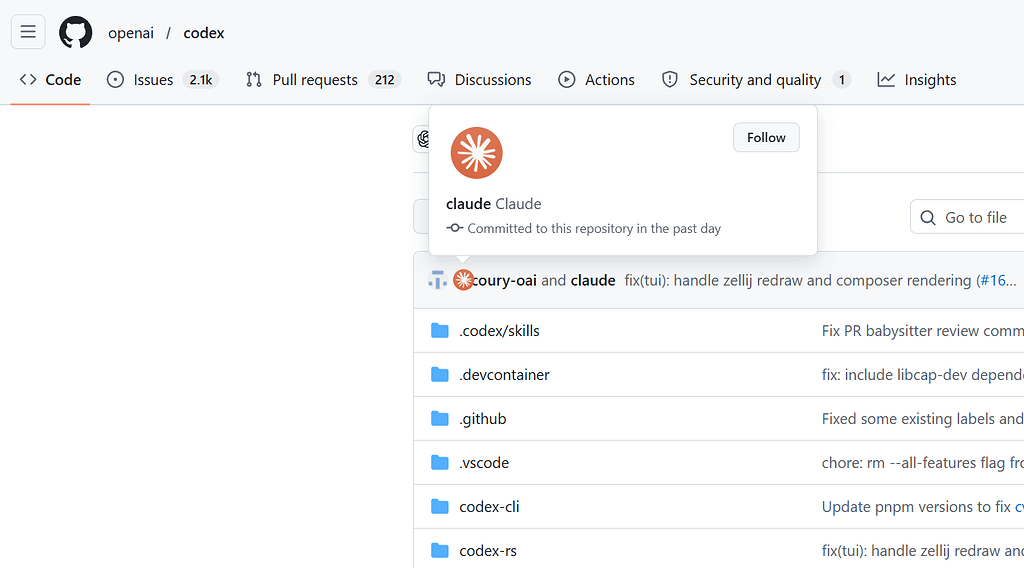Click the Insights graph icon
The height and width of the screenshot is (568, 1024).
coord(886,80)
